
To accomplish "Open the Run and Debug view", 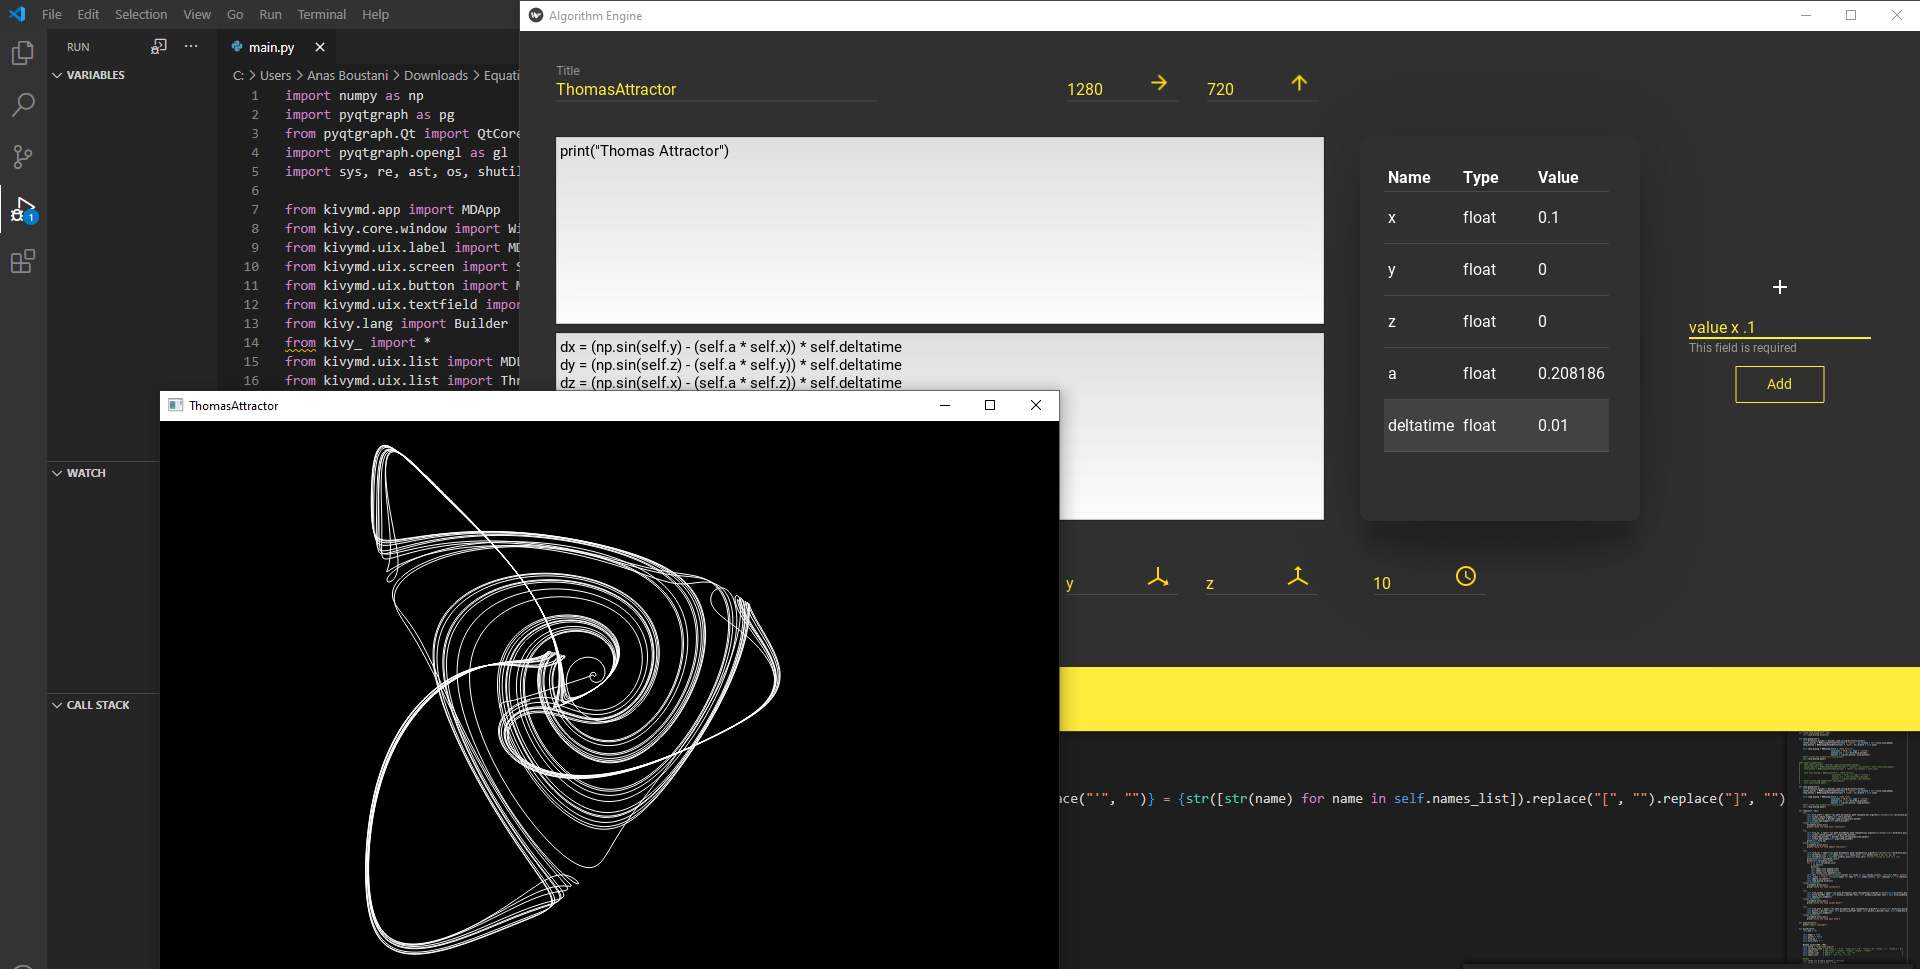I will (x=22, y=210).
